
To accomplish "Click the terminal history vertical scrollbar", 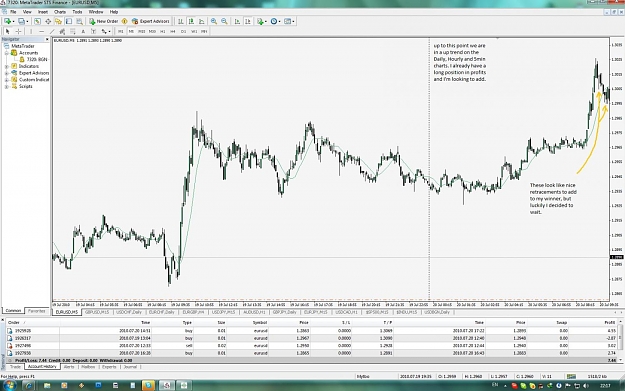I will (x=620, y=341).
